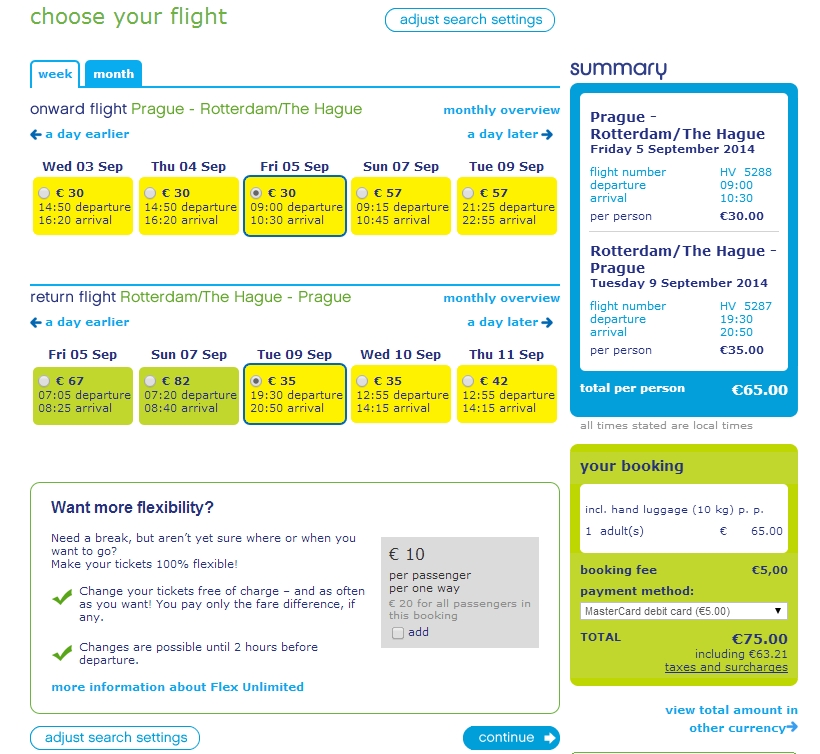Open onward flight monthly overview
820x754 pixels.
501,110
